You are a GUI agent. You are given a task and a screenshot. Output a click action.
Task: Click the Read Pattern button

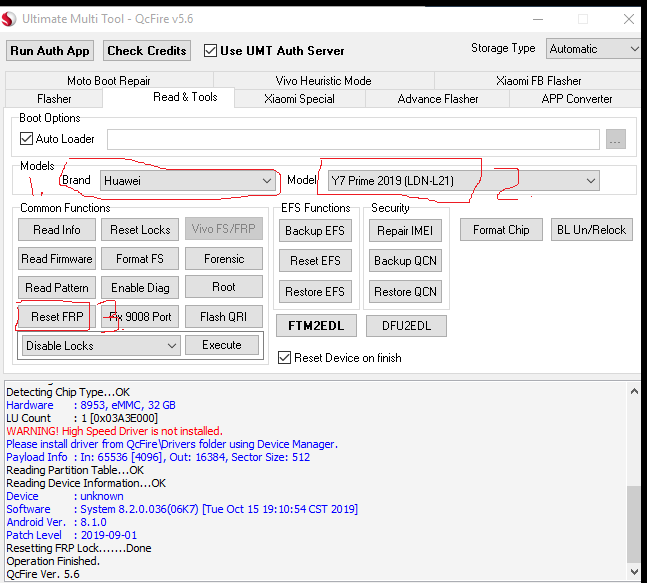pyautogui.click(x=57, y=288)
